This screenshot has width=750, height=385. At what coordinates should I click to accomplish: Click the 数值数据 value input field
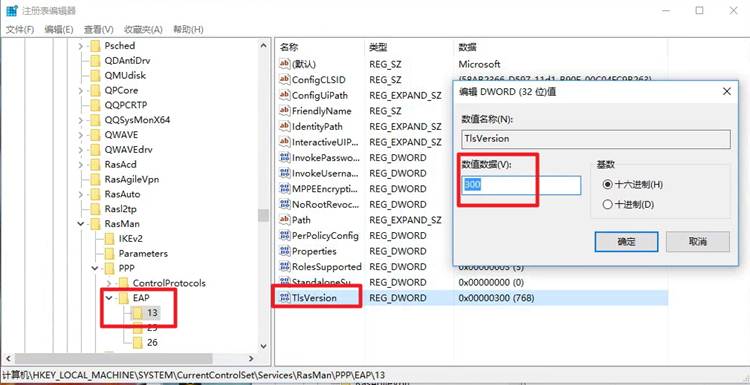[x=521, y=185]
